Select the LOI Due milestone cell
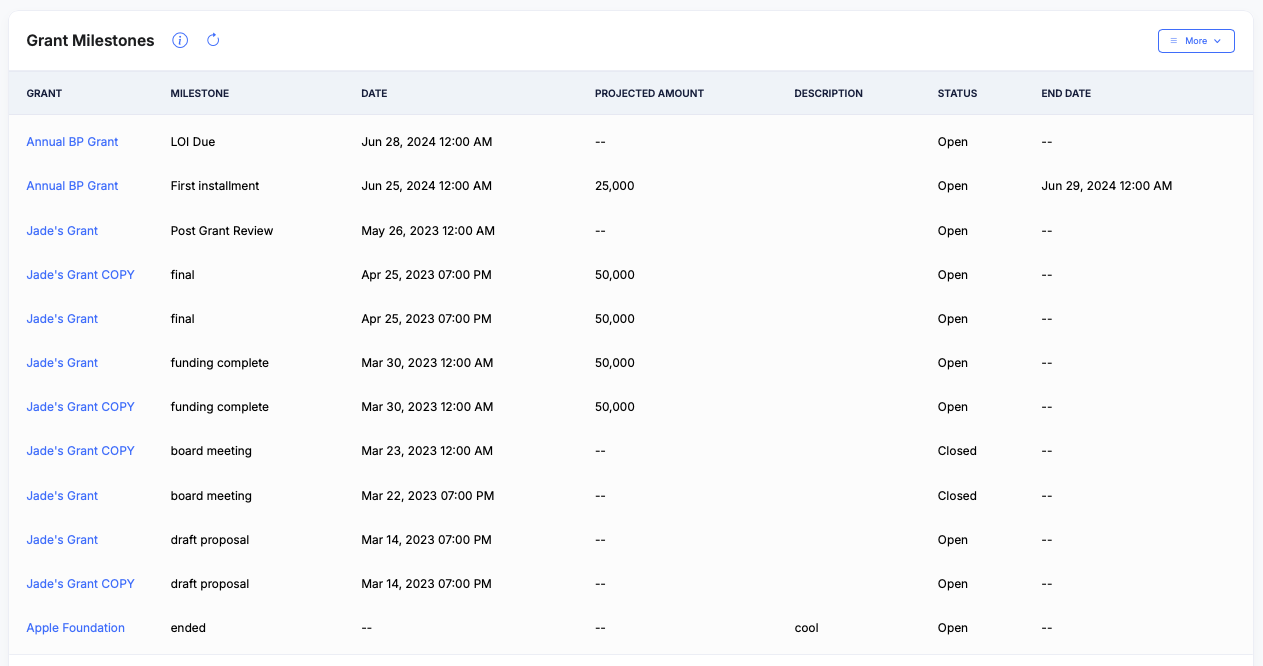Screen dimensions: 1263x666 tap(193, 142)
